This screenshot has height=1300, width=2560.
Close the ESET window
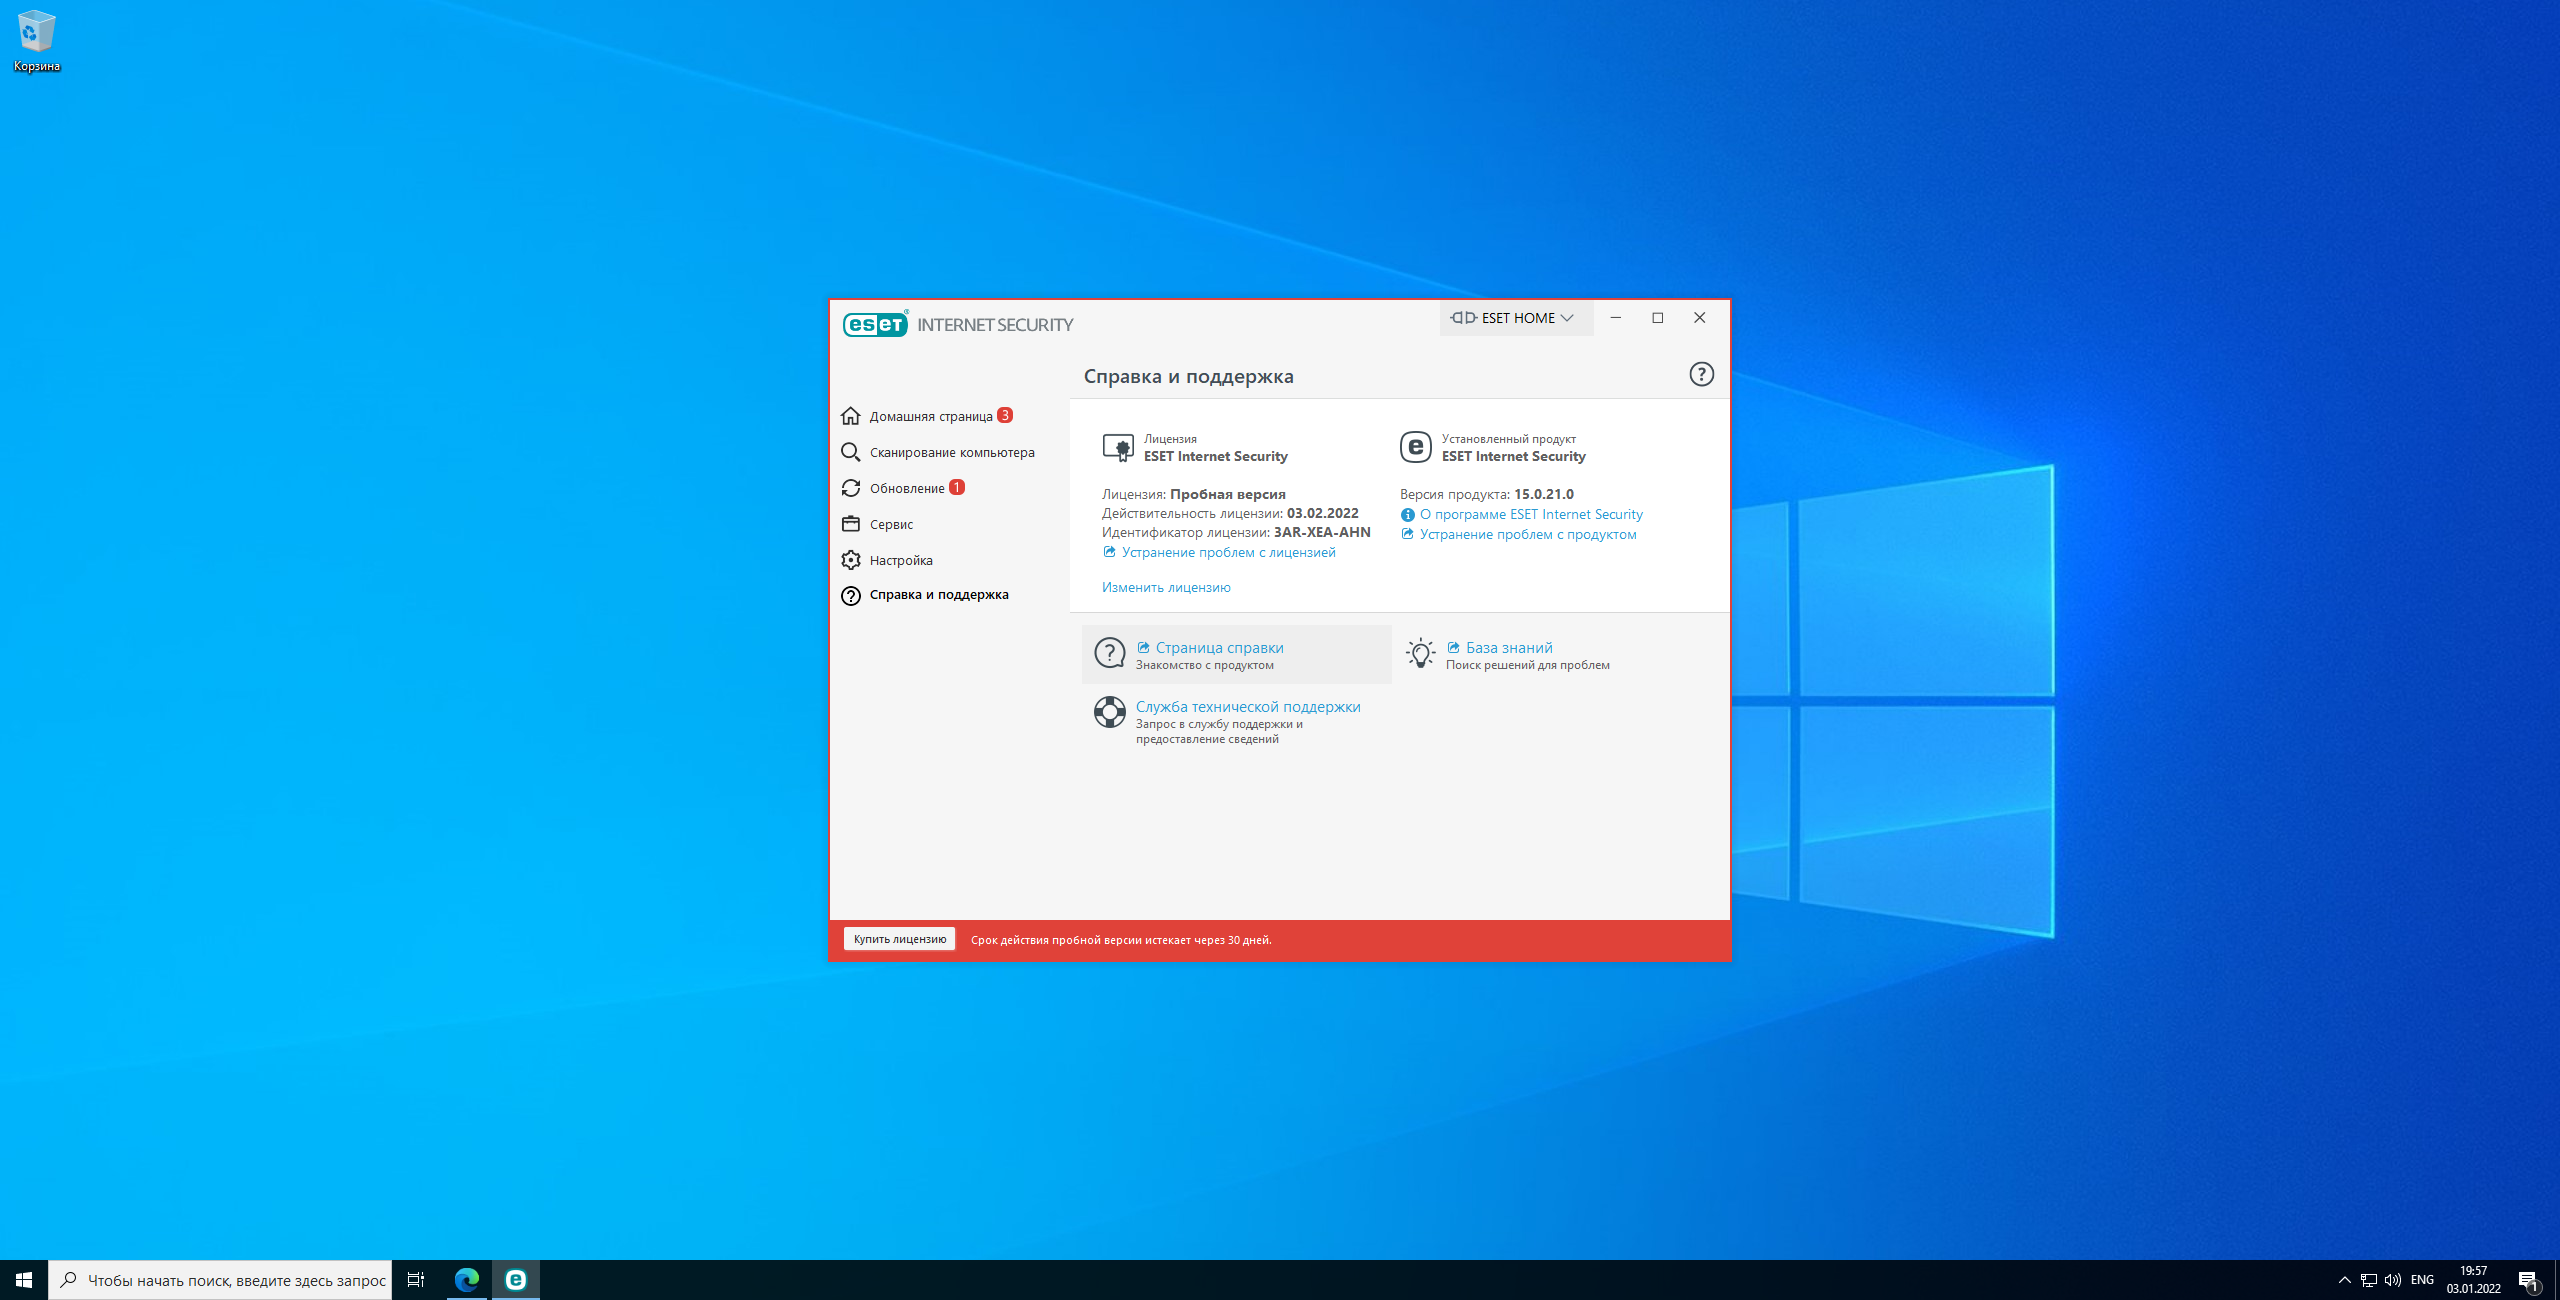(x=1699, y=318)
